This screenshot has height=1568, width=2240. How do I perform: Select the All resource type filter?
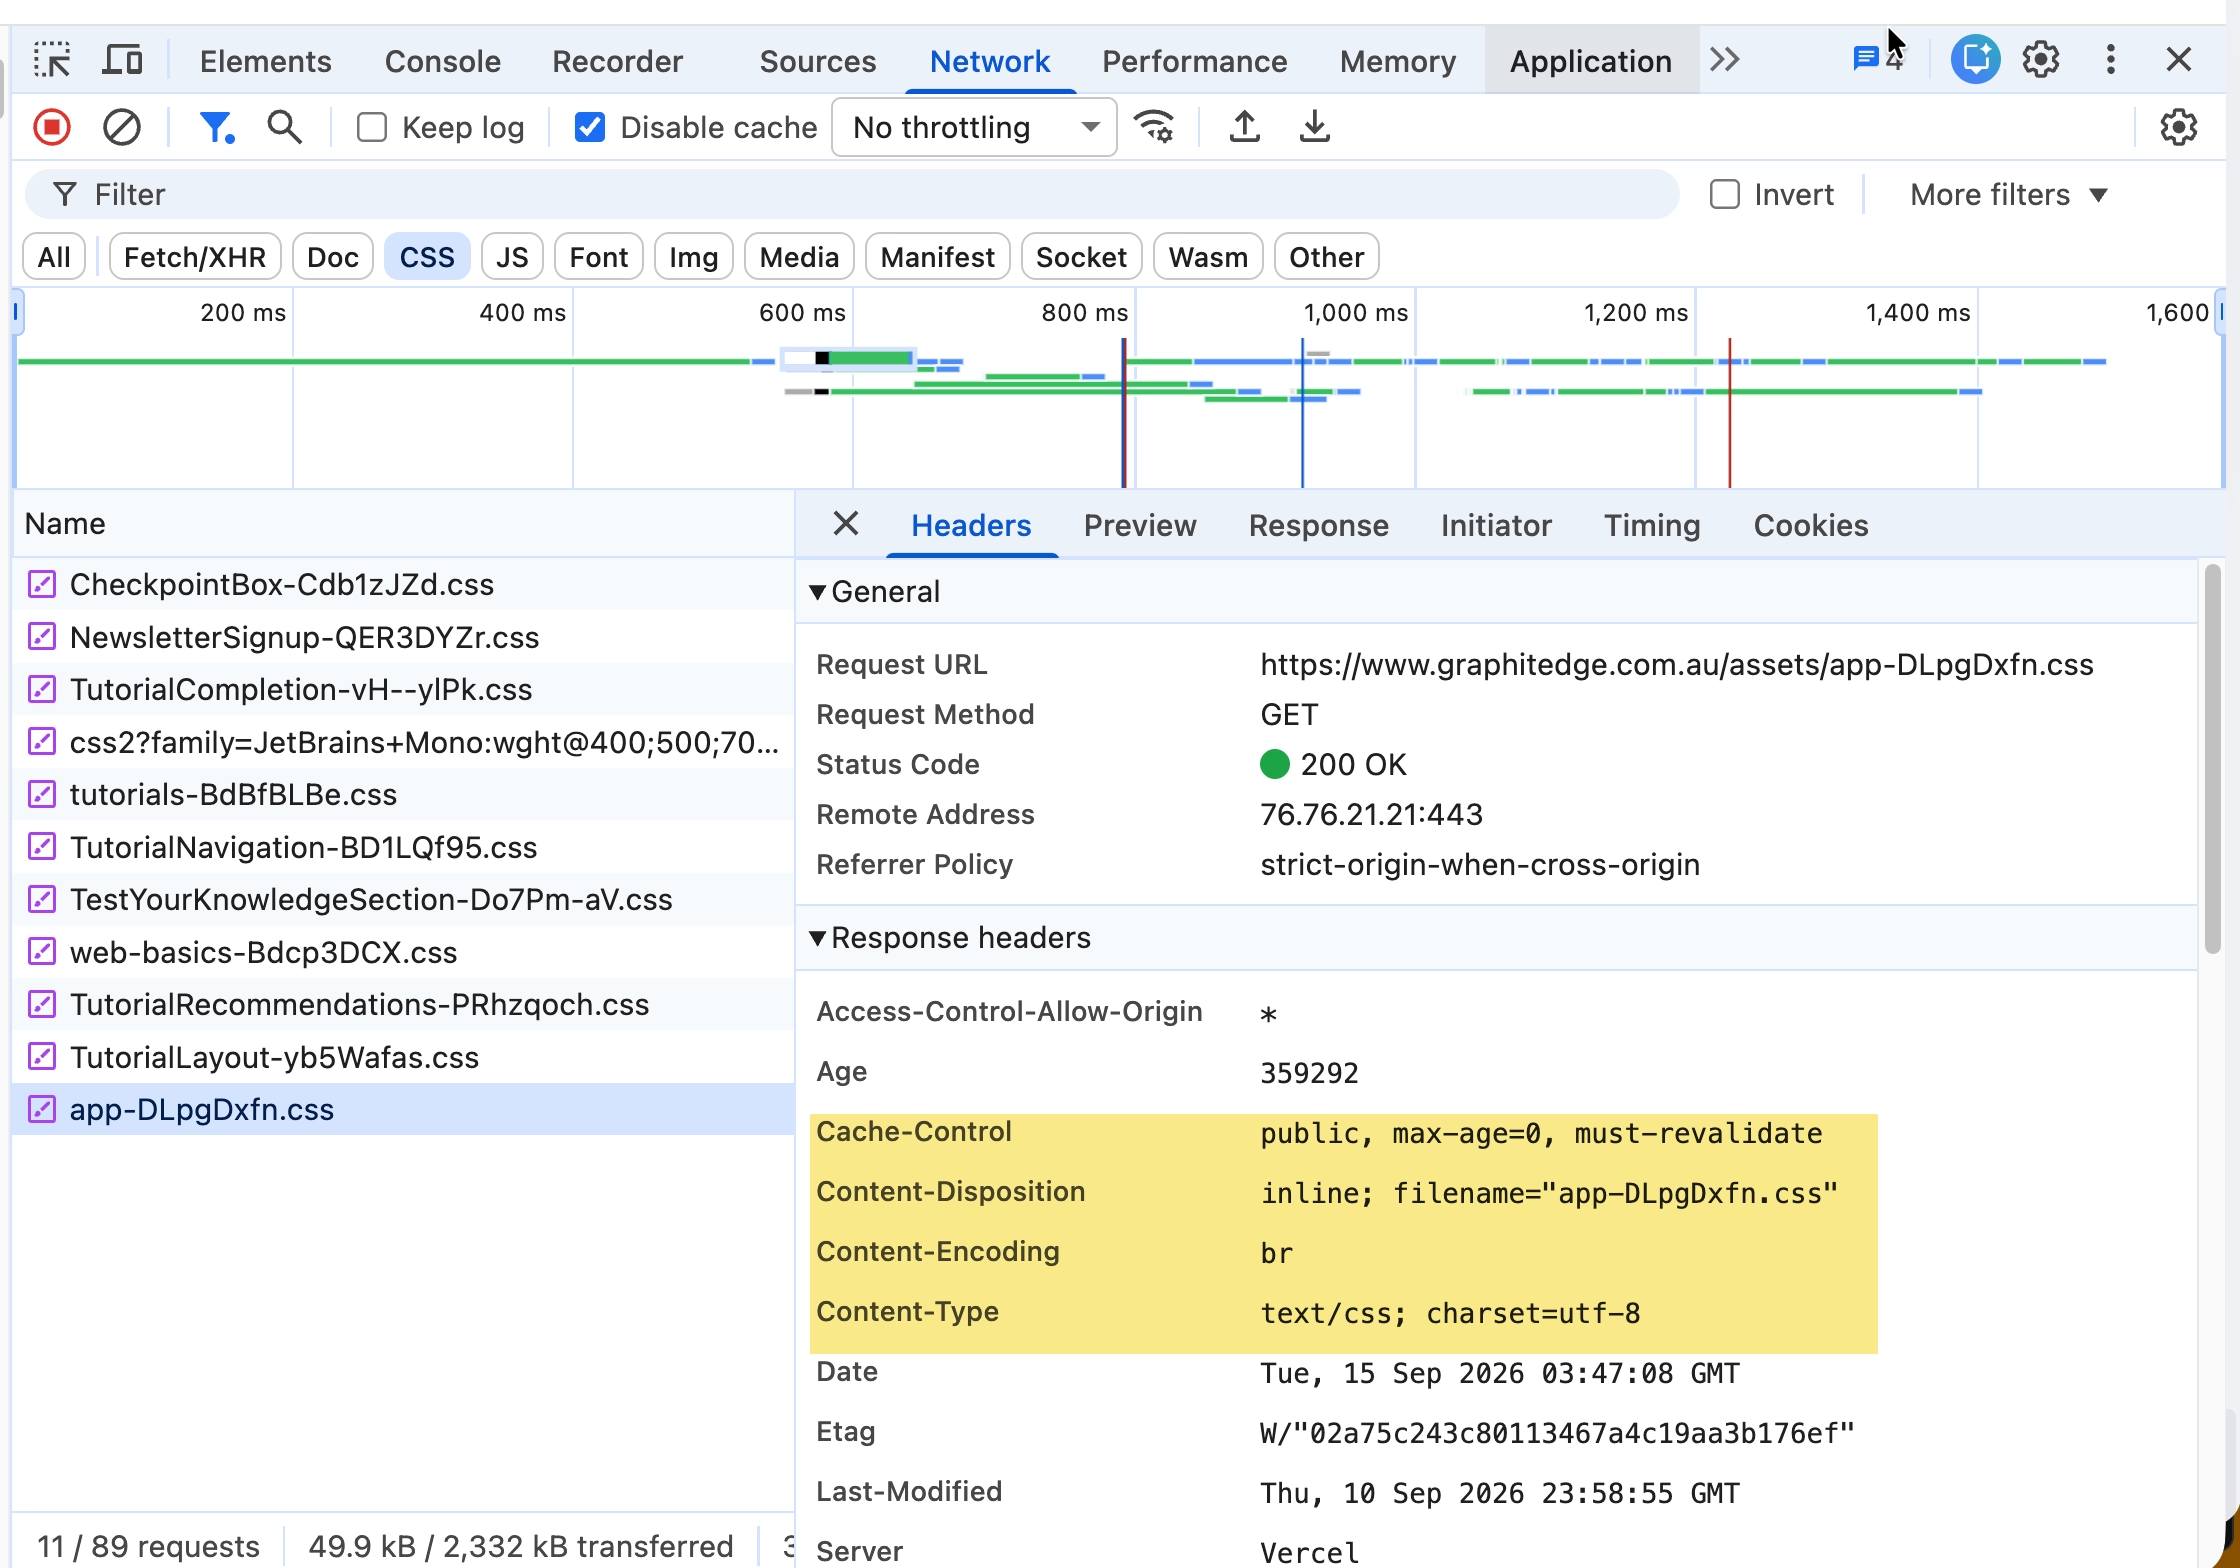pyautogui.click(x=54, y=257)
